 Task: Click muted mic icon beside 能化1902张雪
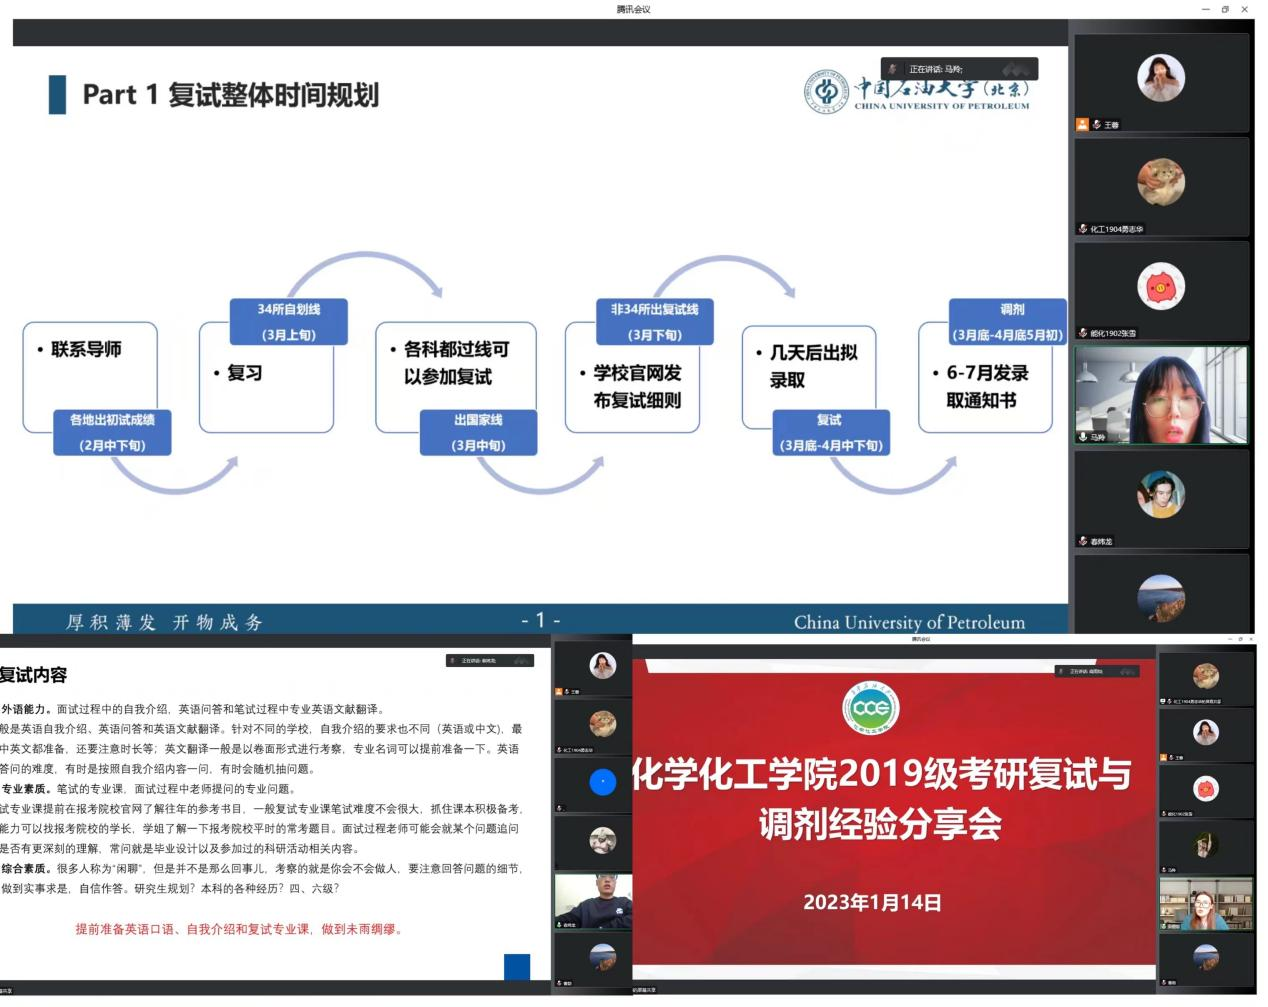point(1083,333)
